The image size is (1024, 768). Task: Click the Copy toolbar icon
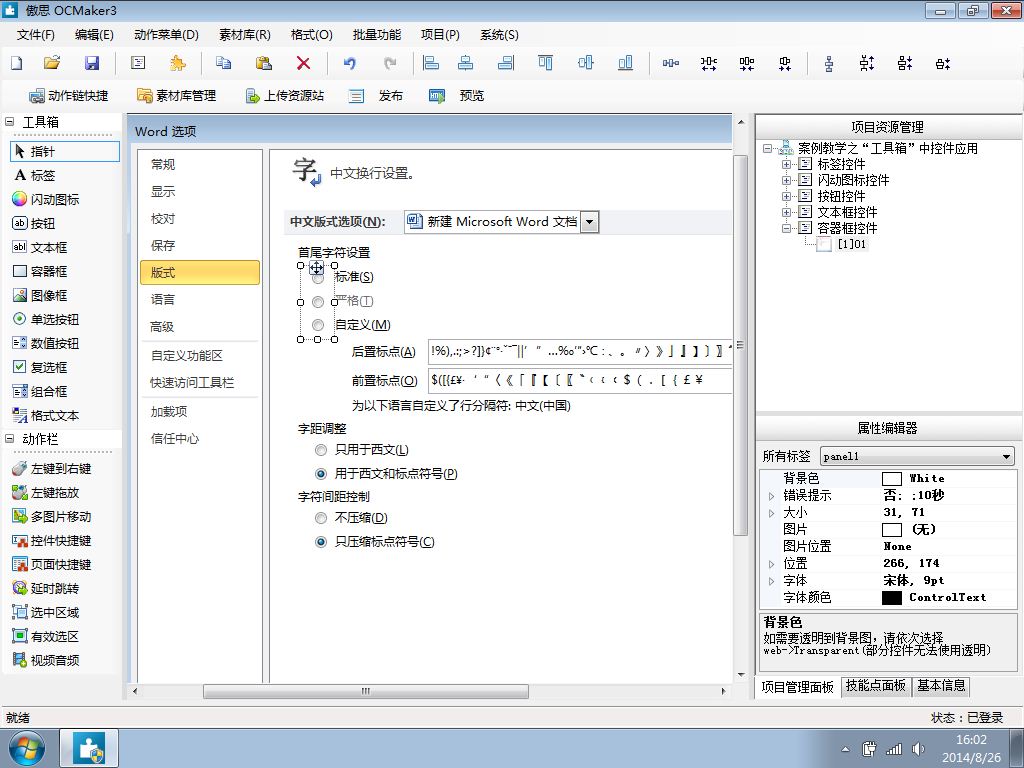pyautogui.click(x=223, y=63)
